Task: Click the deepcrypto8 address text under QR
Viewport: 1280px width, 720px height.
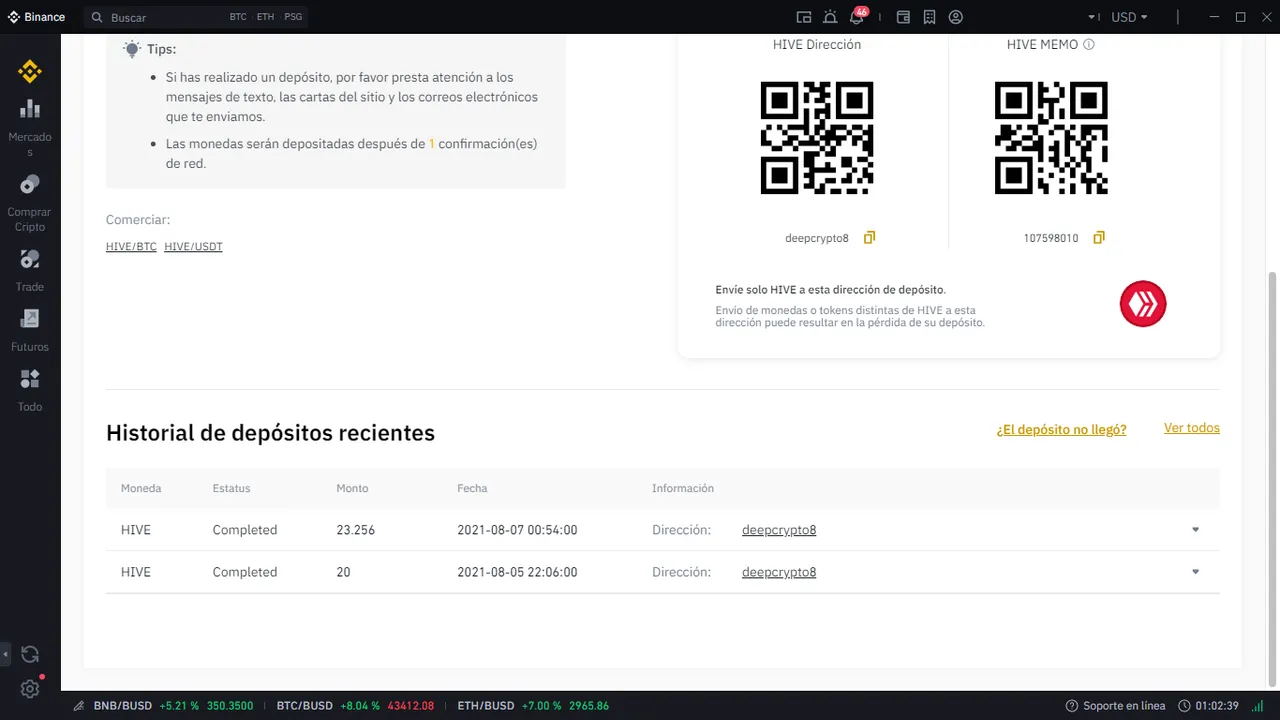Action: [817, 238]
